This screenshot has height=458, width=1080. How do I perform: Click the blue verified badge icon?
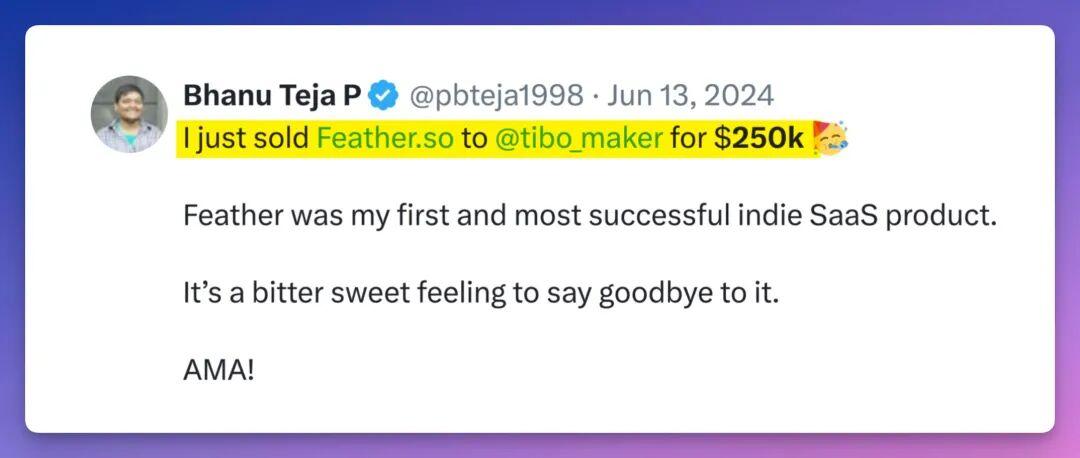pos(383,96)
